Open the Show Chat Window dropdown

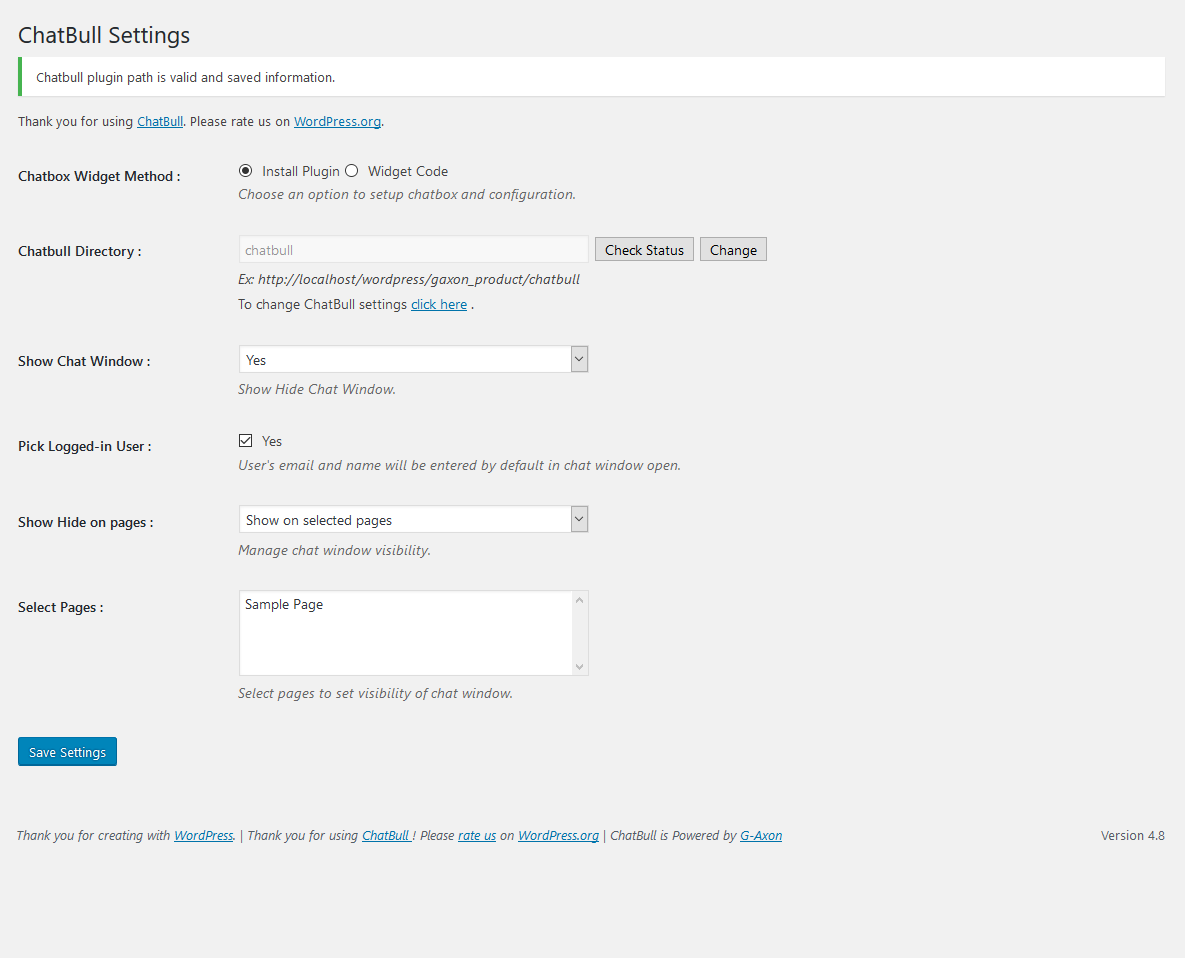coord(413,360)
